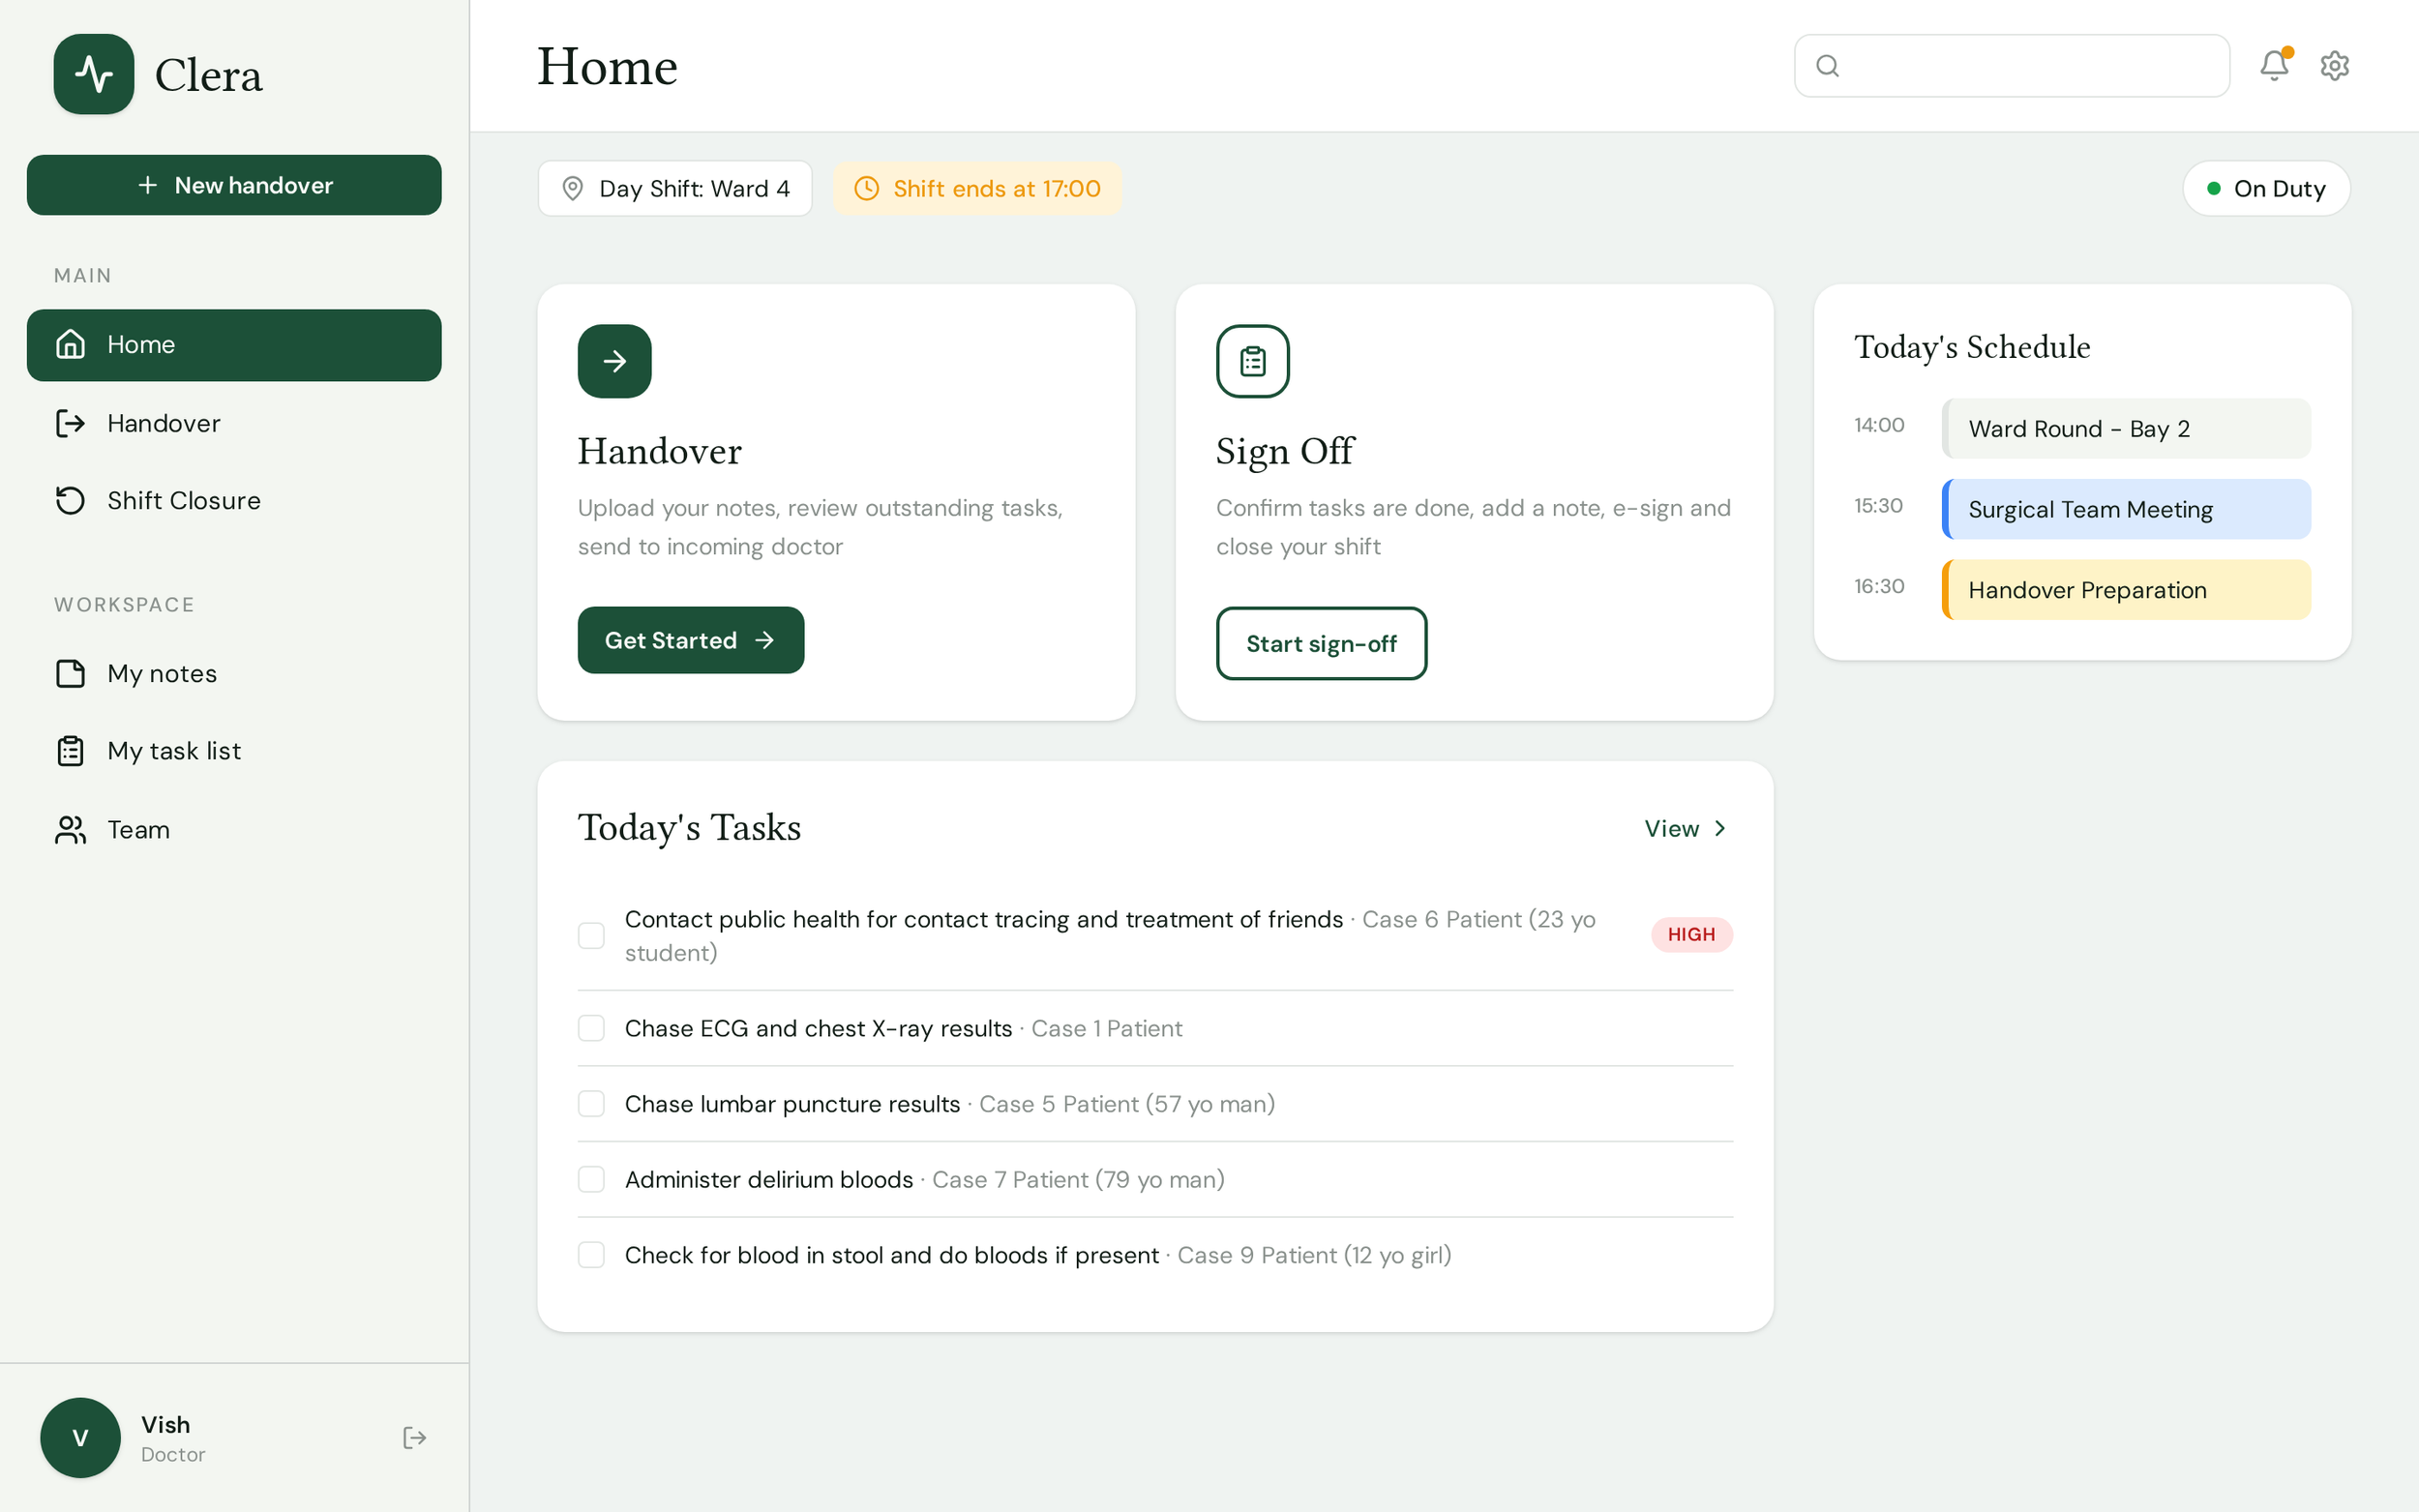
Task: Click the V user avatar
Action: 80,1437
